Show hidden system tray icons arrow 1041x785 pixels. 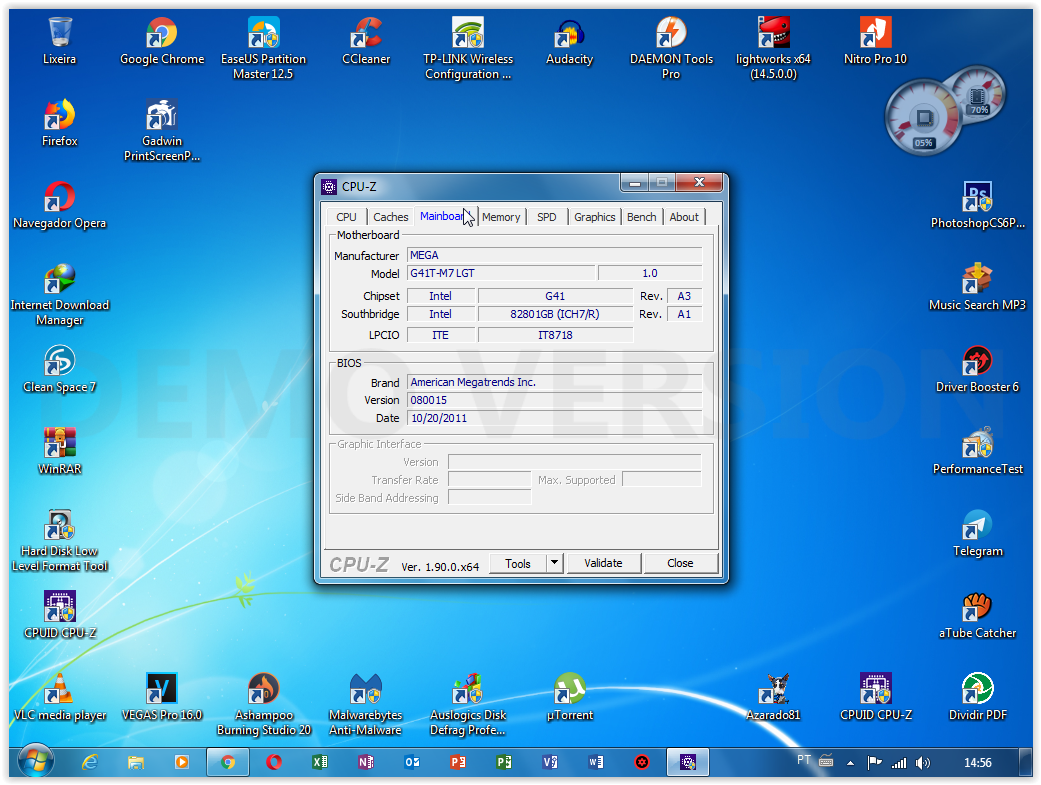850,763
